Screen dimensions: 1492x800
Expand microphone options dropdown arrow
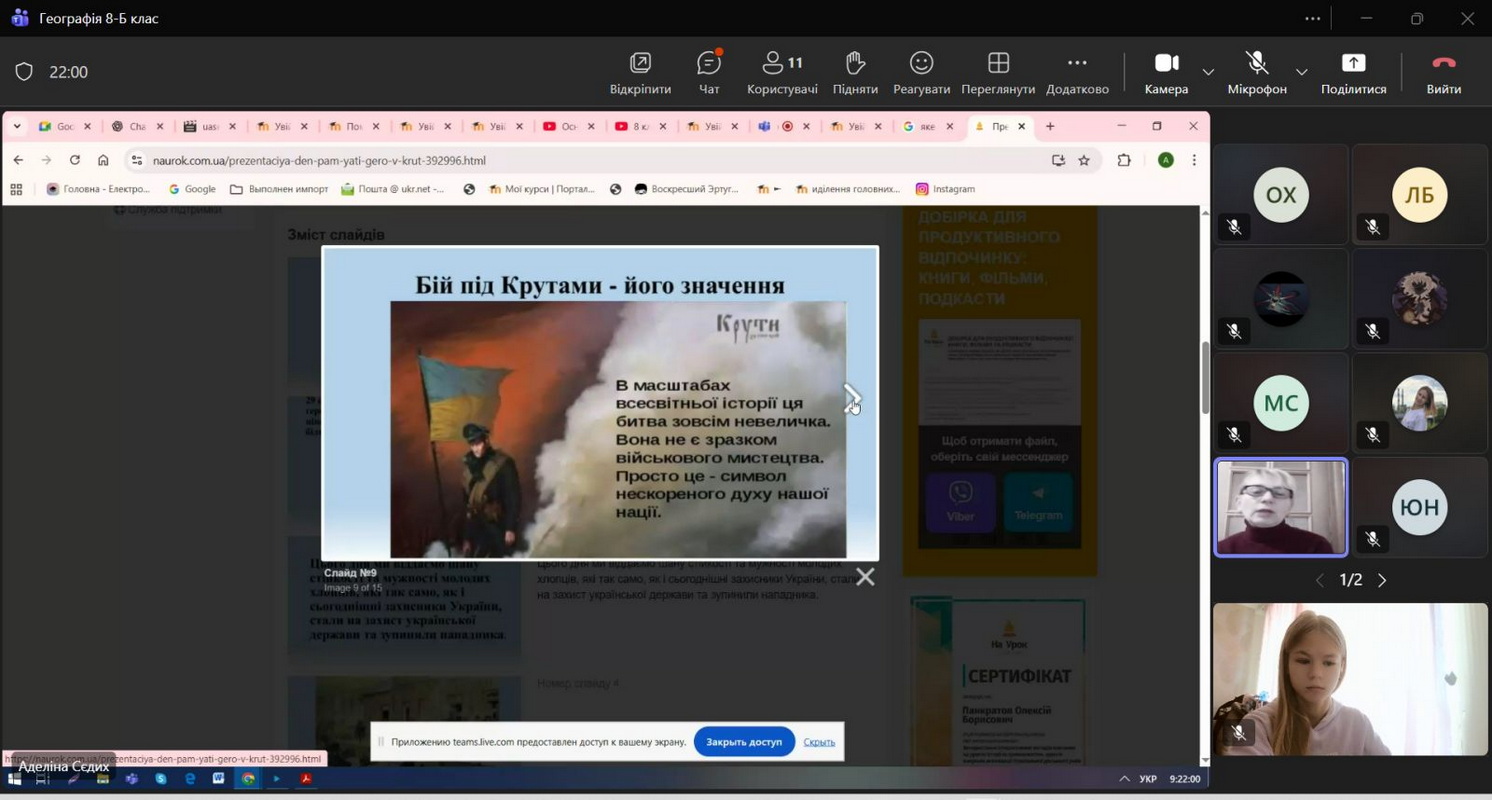click(1301, 72)
